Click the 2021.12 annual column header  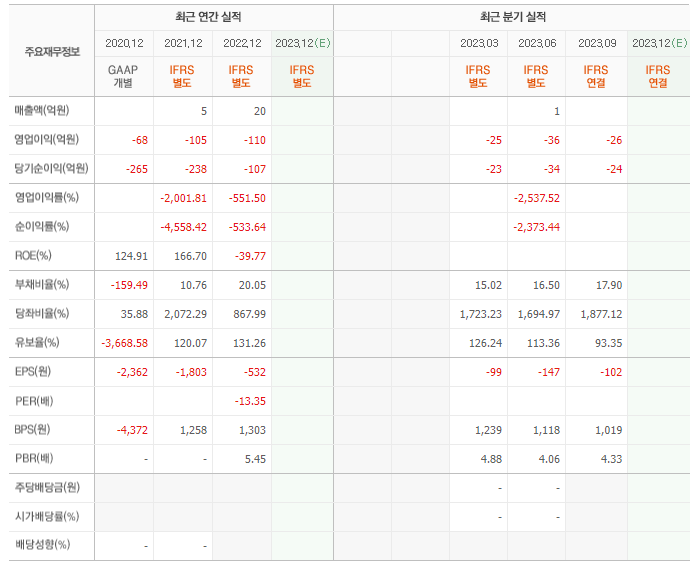pyautogui.click(x=183, y=43)
